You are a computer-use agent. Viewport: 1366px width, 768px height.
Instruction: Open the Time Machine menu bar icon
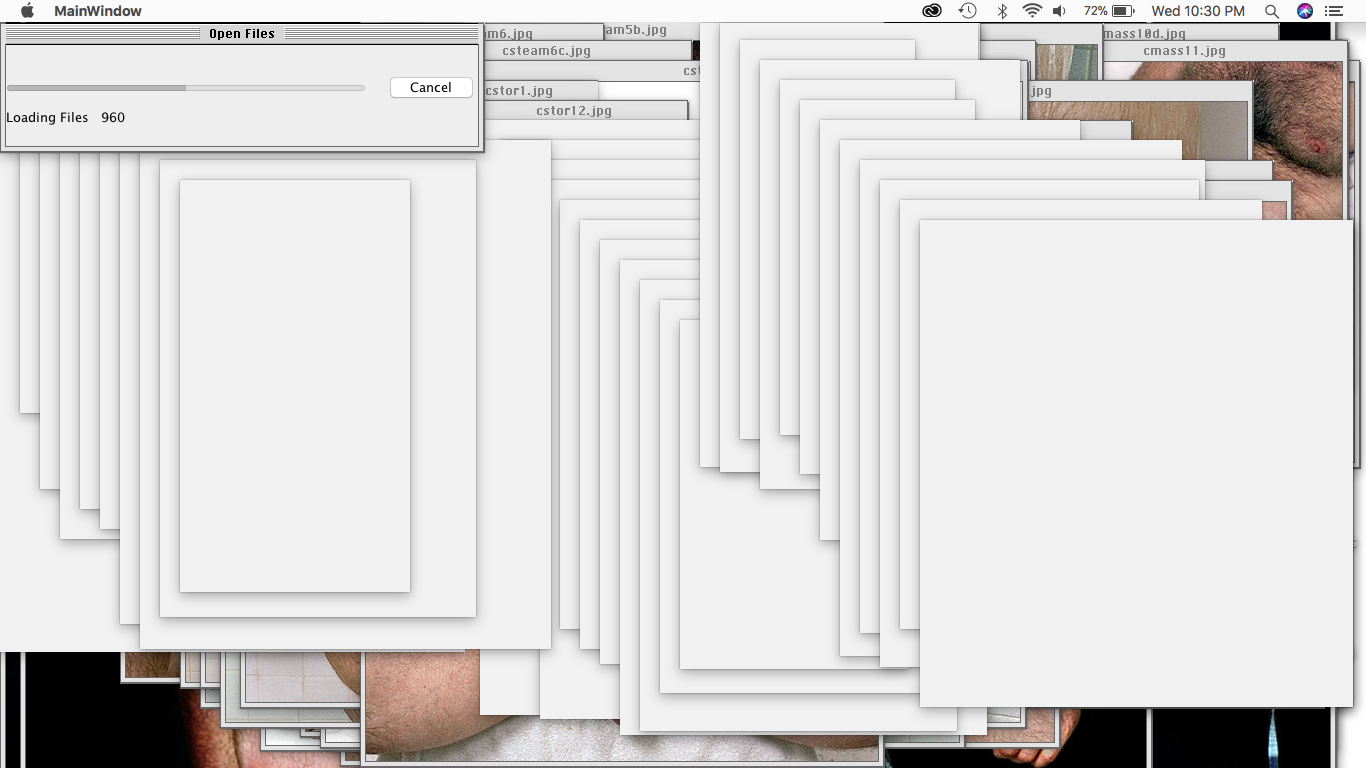967,11
